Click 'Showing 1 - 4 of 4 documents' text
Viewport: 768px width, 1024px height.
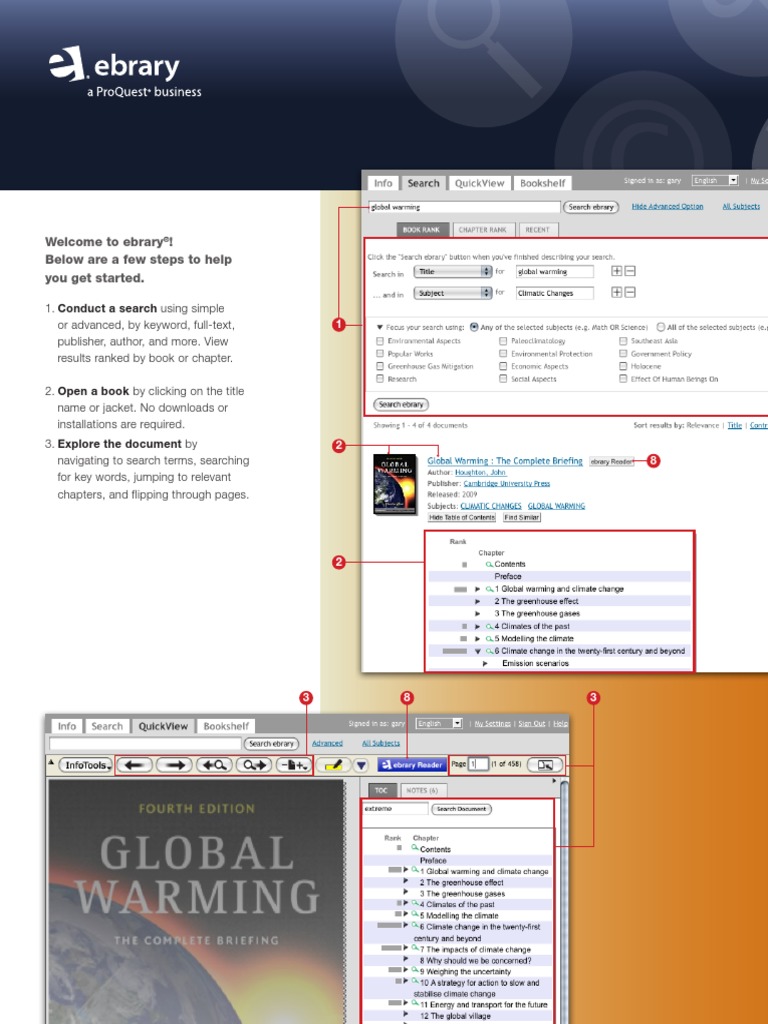[x=420, y=425]
